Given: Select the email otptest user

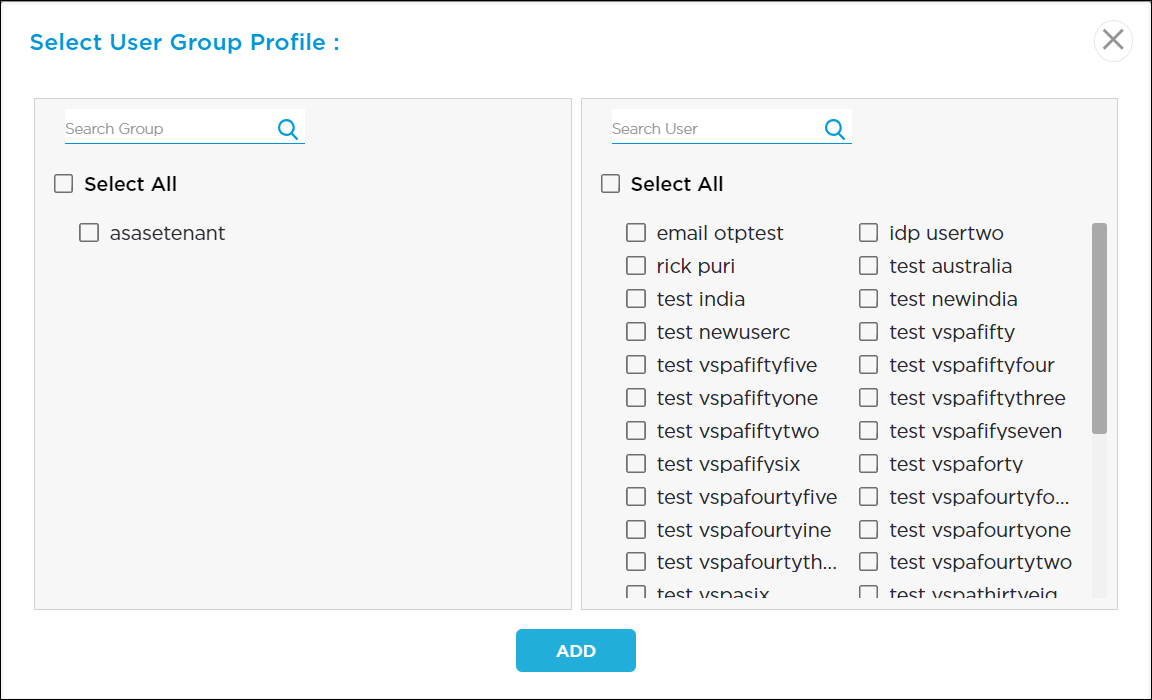Looking at the screenshot, I should pos(636,232).
